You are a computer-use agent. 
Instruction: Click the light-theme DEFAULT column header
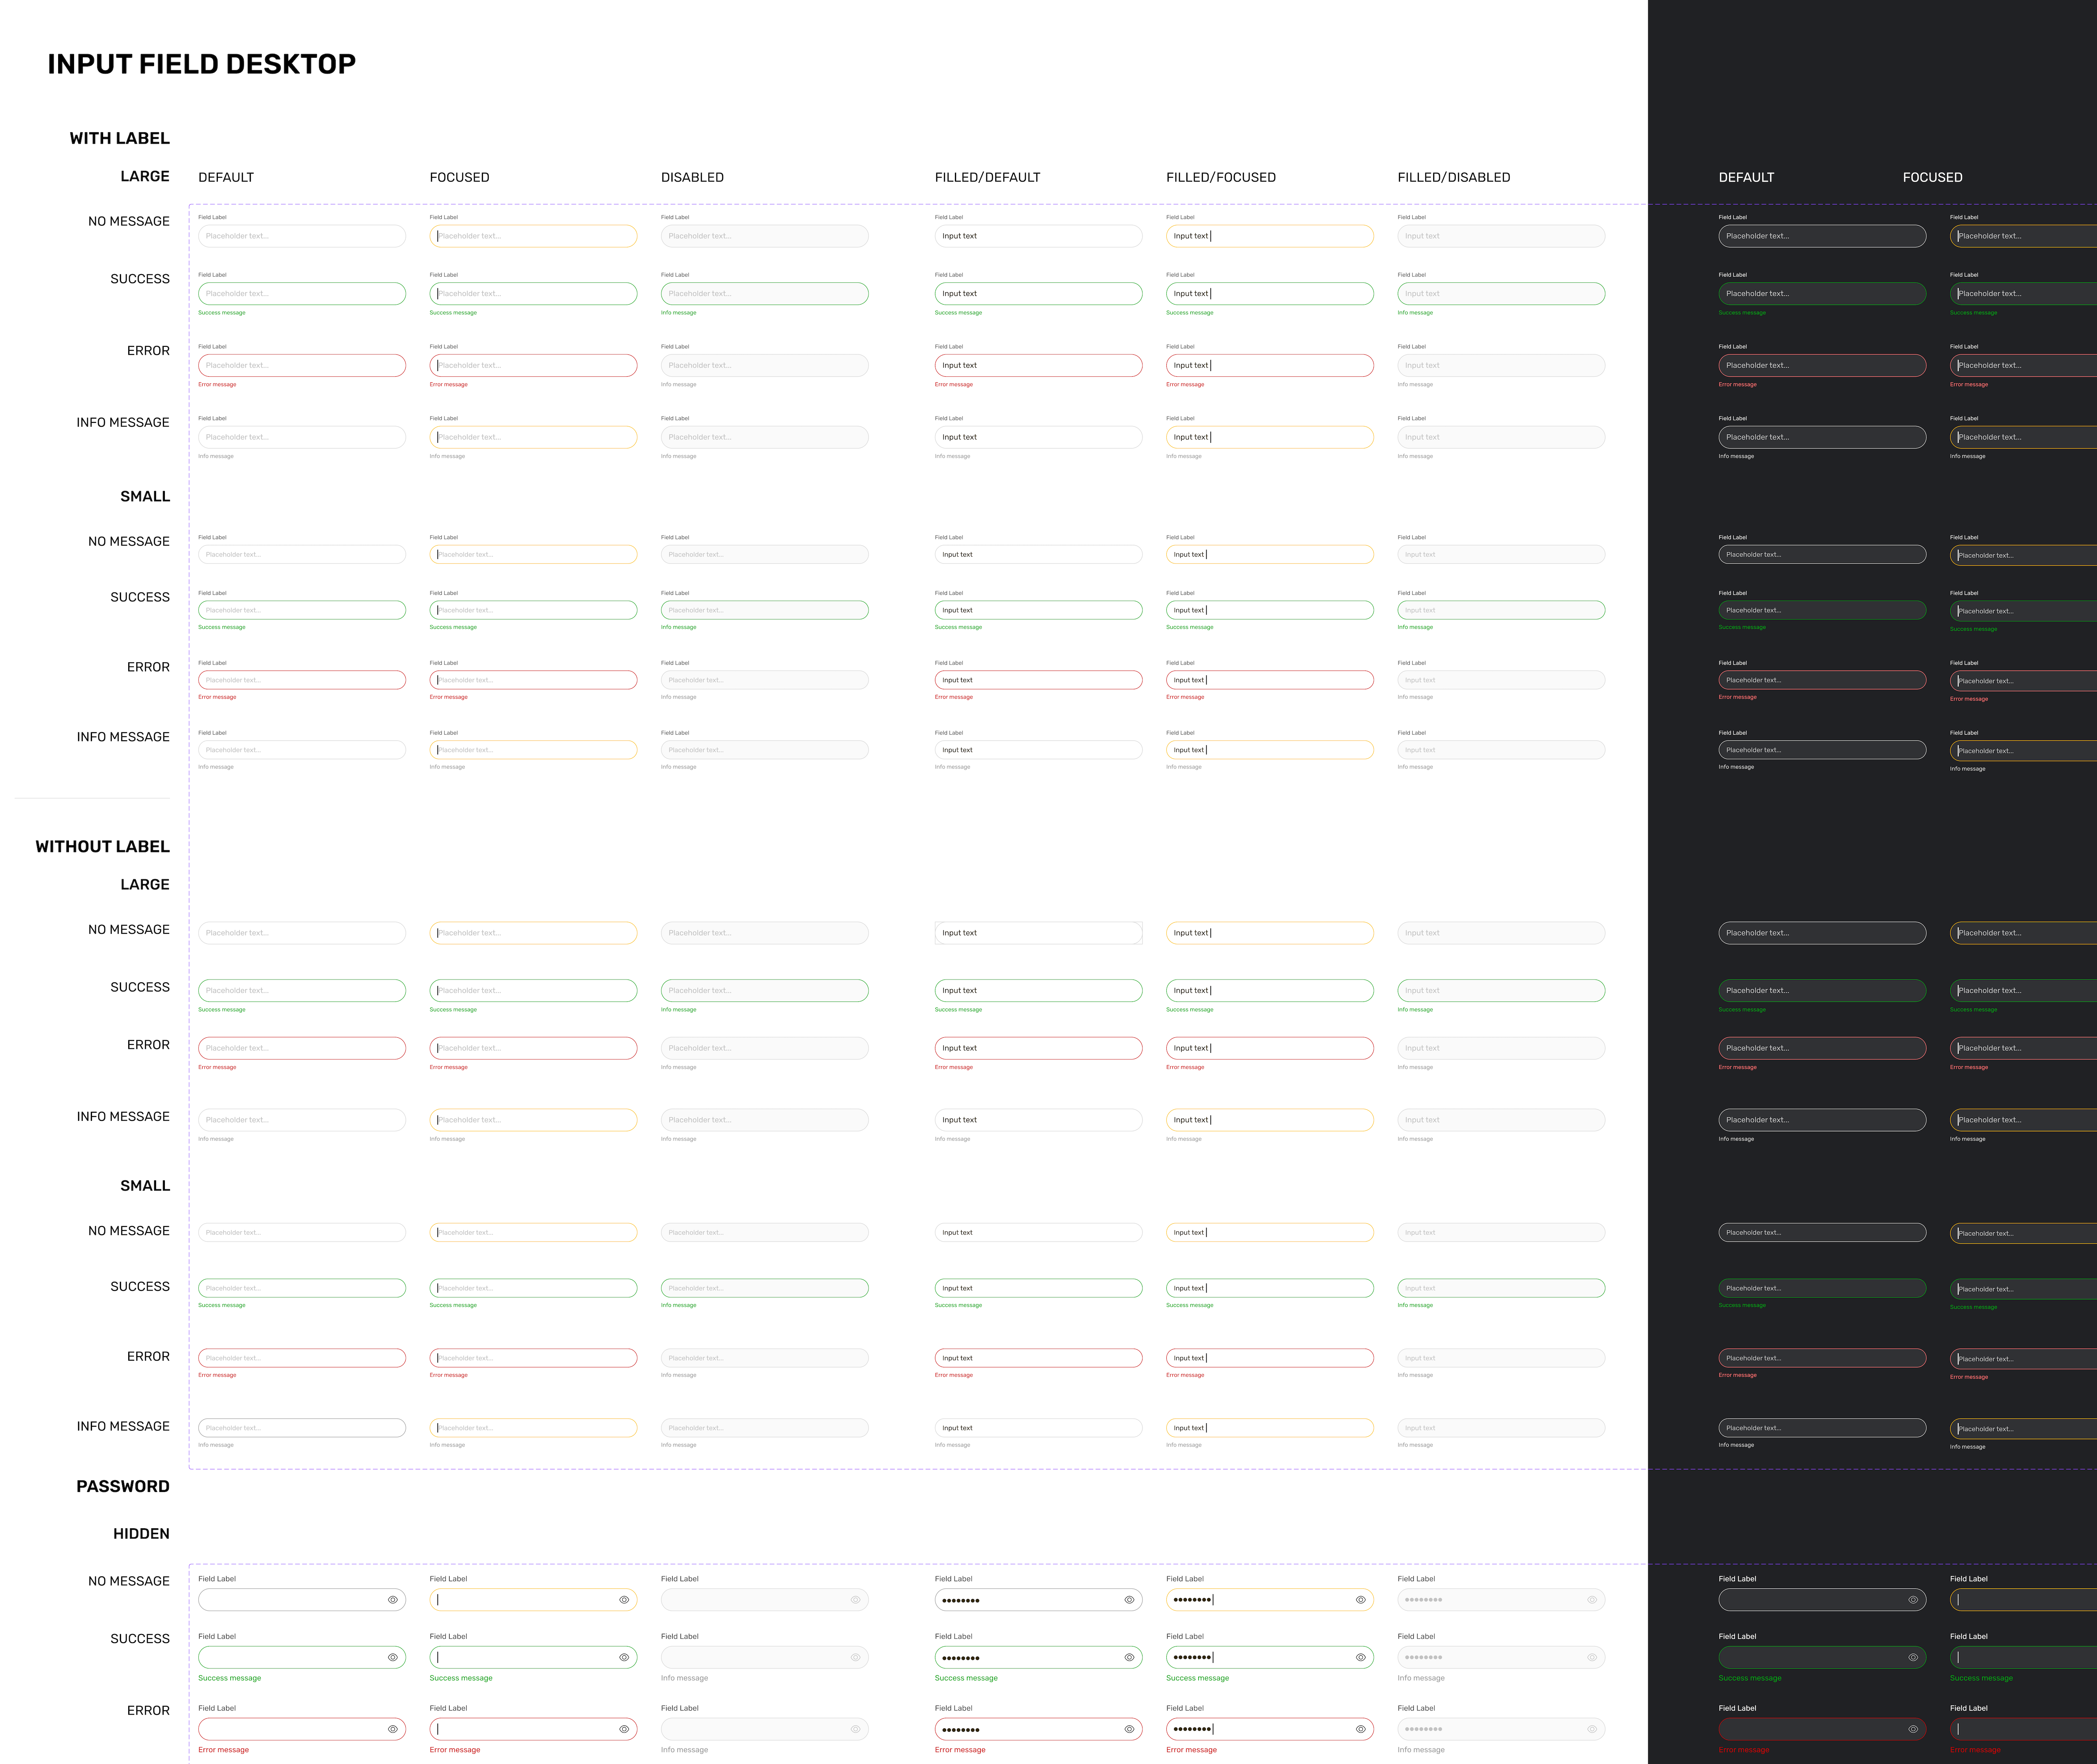click(x=226, y=177)
